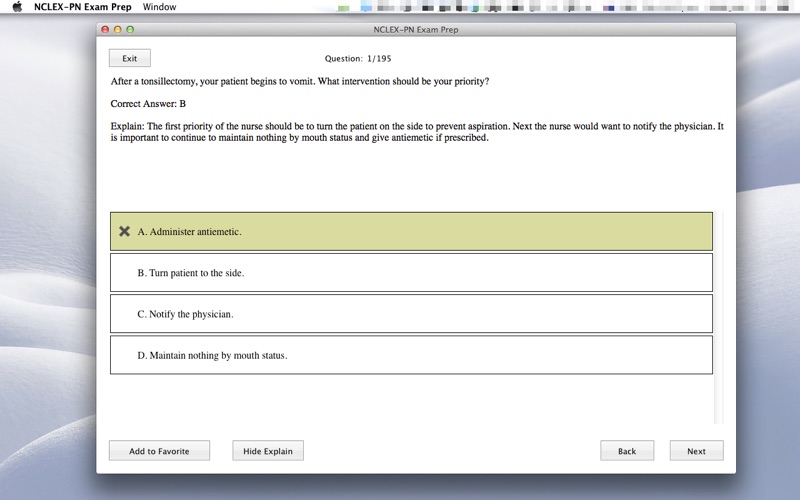Open the NCLEX-PN Exam Prep application menu

point(83,7)
